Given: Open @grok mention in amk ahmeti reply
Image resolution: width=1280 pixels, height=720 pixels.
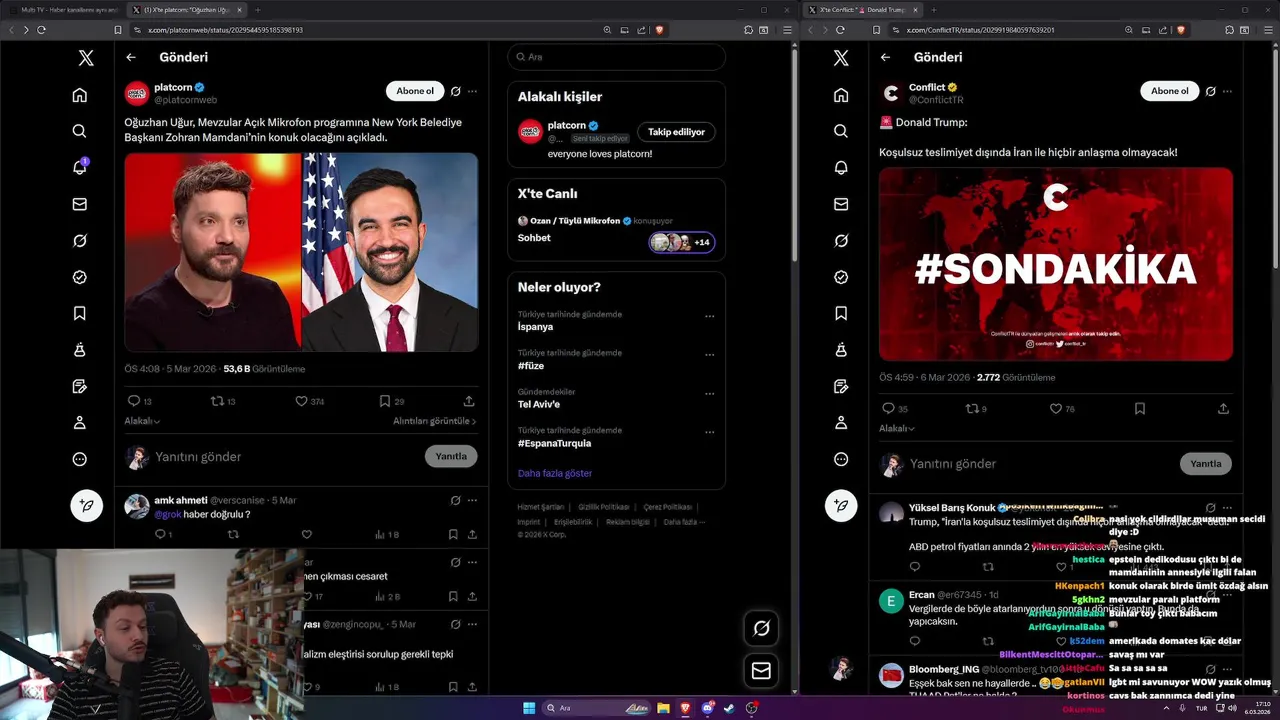Looking at the screenshot, I should (167, 514).
